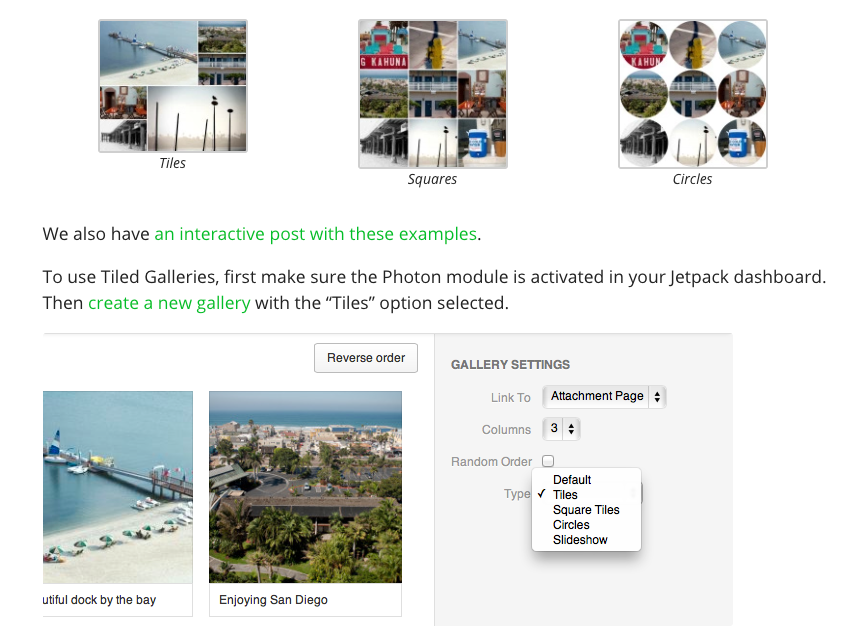Select Circles gallery type option
865x641 pixels.
[571, 525]
